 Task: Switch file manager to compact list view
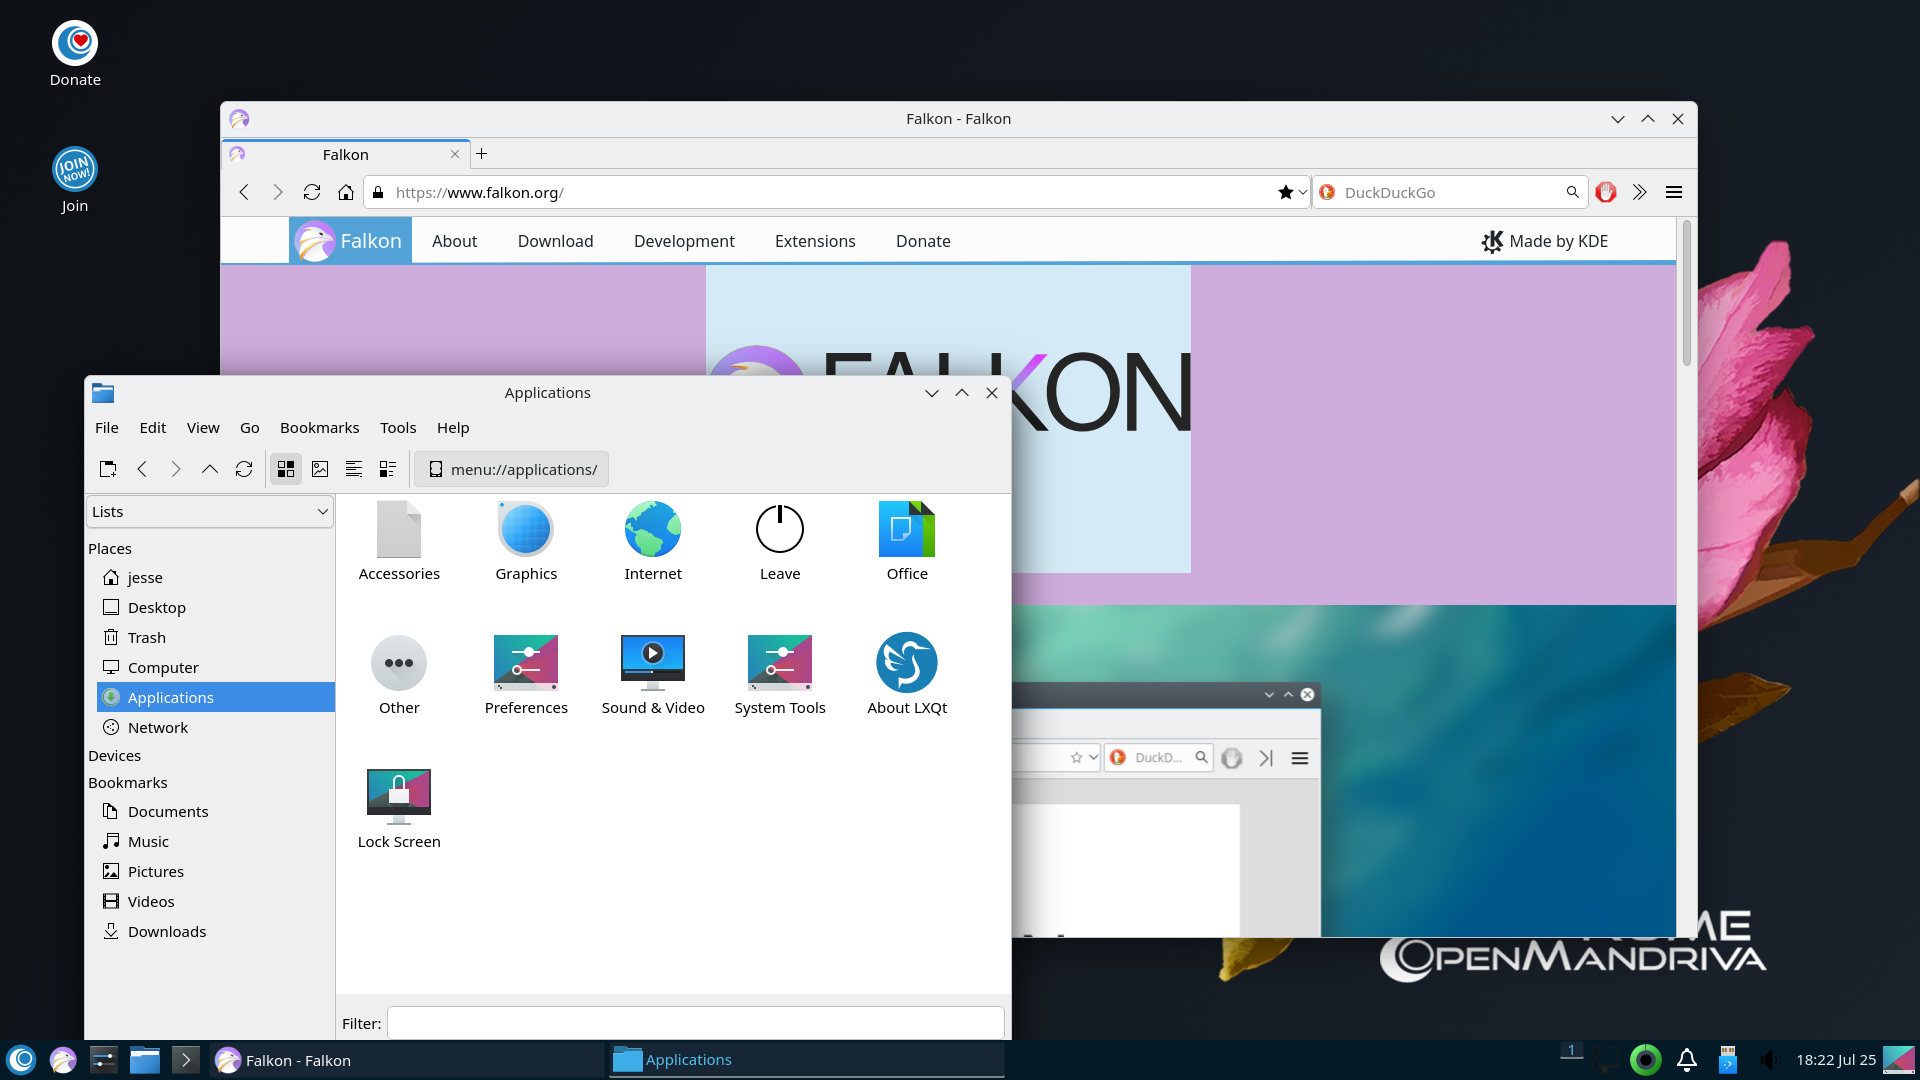coord(354,469)
